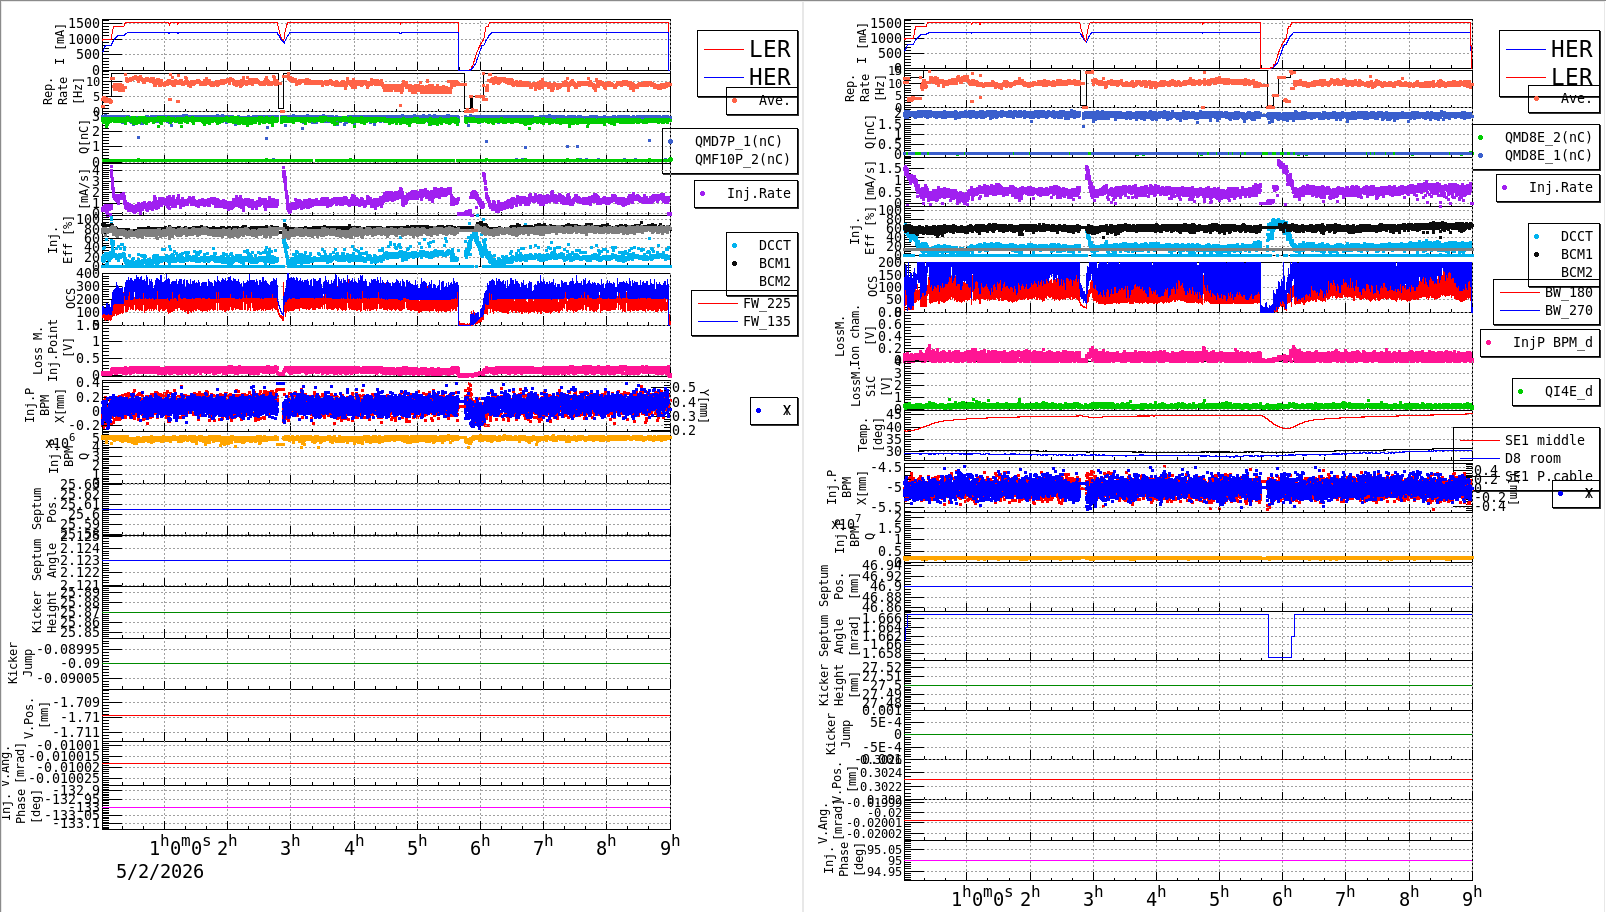Select DCCT legend in the left plot
Screen dimensions: 1606x912
coord(774,245)
